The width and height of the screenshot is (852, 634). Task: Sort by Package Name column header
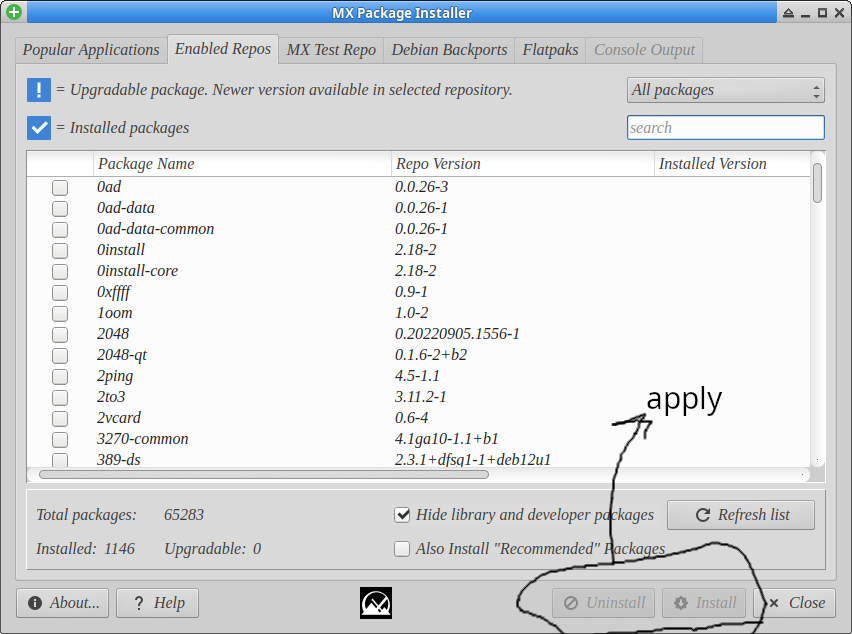242,164
